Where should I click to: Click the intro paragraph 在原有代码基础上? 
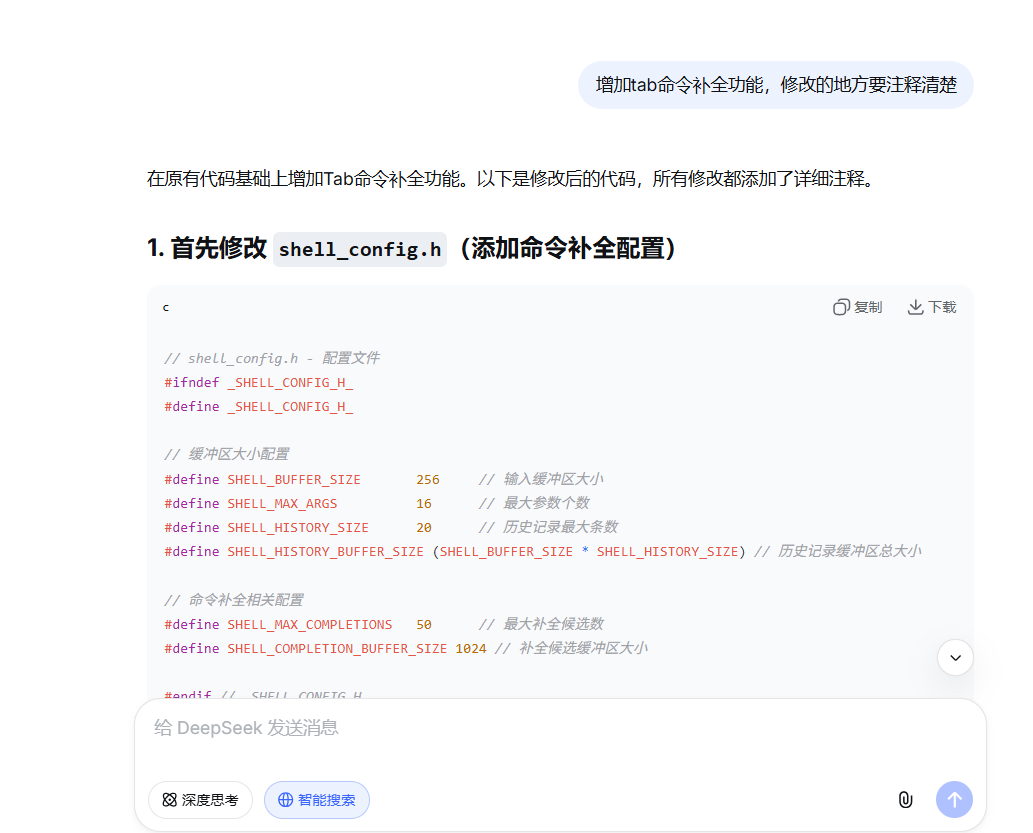pos(510,179)
